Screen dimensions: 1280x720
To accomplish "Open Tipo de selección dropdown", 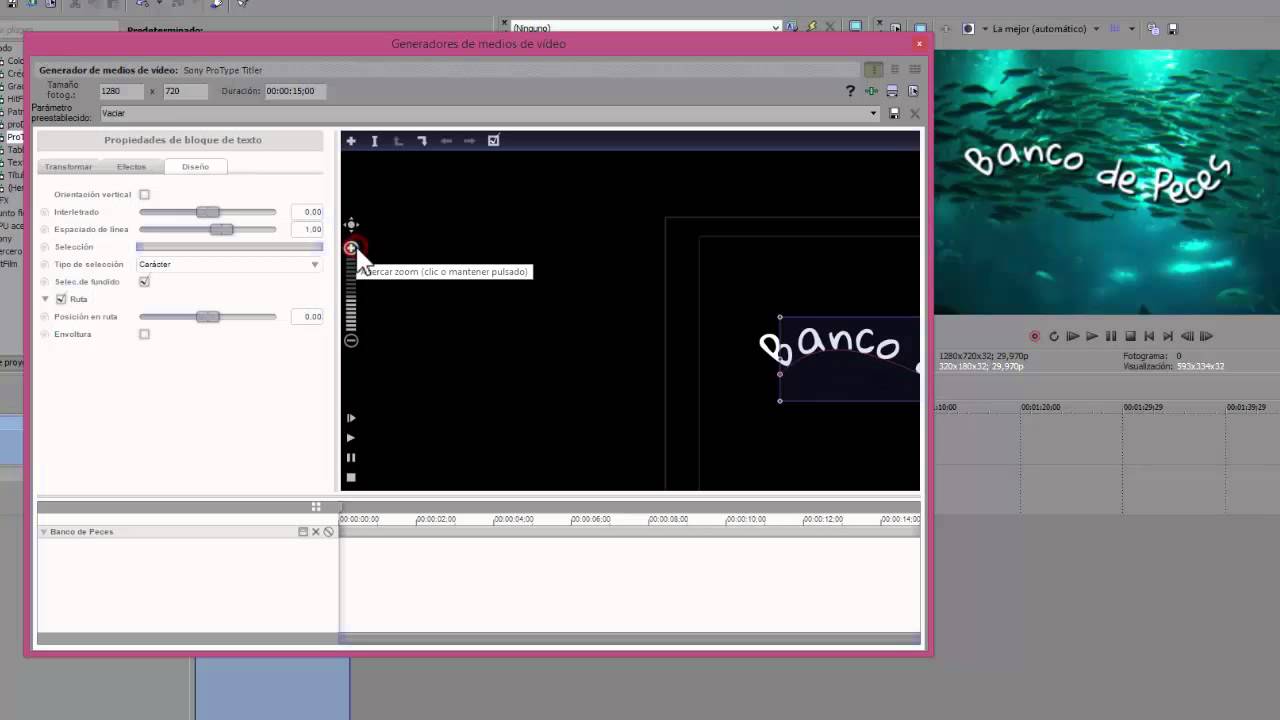I will click(x=229, y=265).
